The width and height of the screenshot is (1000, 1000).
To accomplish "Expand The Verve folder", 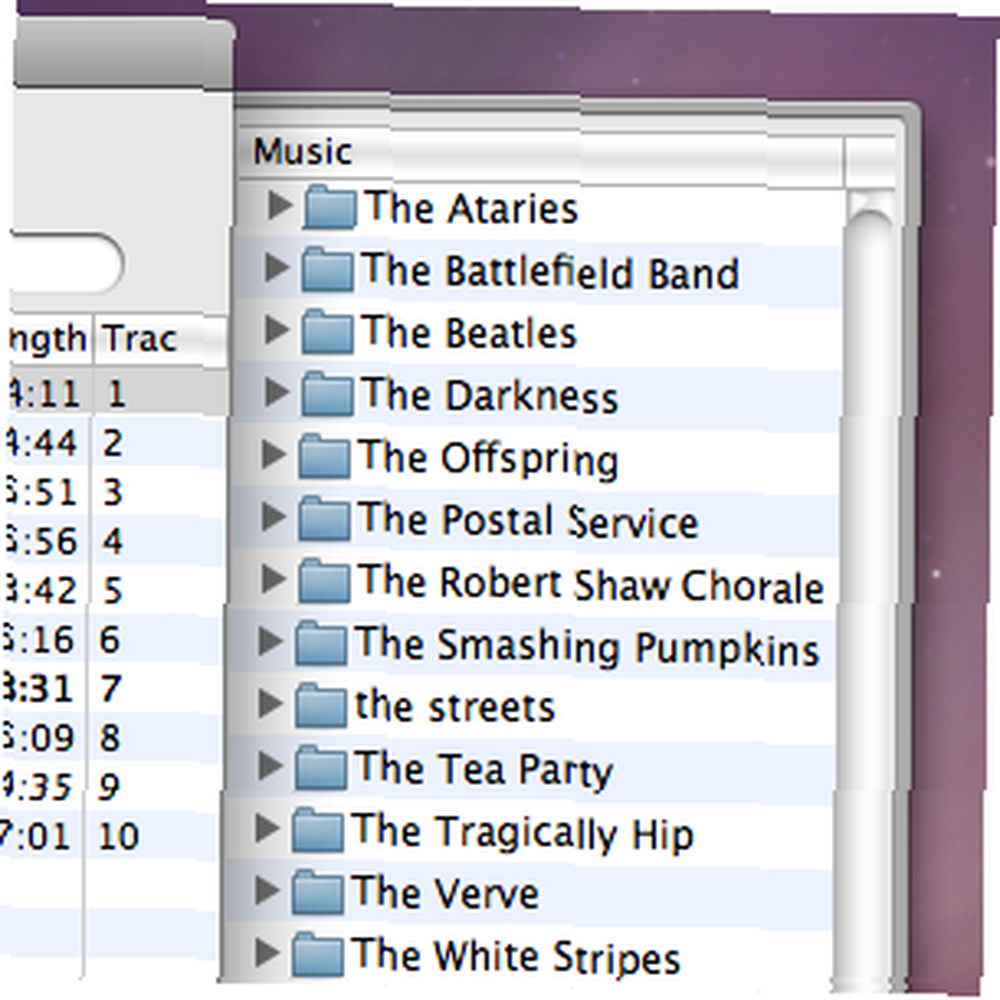I will coord(267,890).
